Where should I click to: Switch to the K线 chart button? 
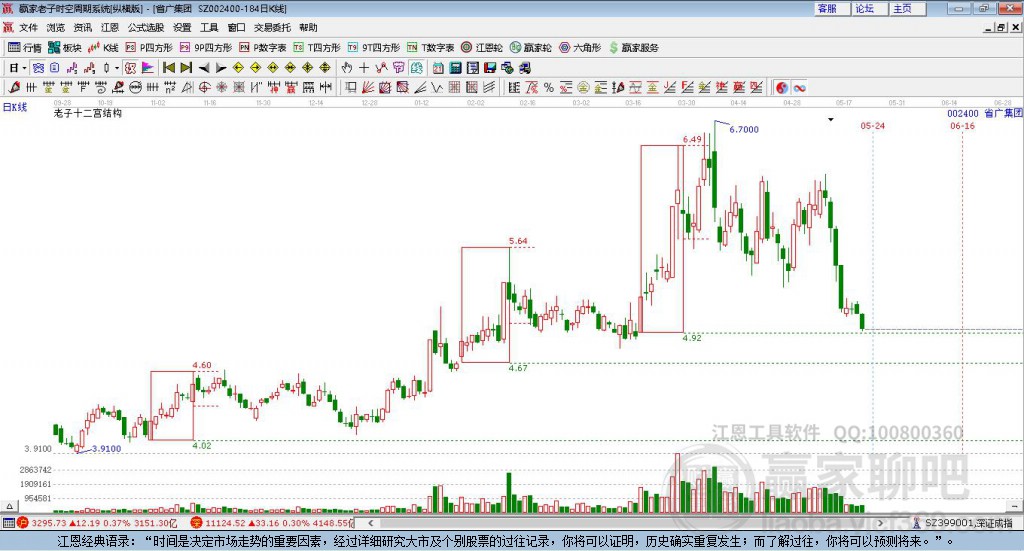(x=103, y=48)
